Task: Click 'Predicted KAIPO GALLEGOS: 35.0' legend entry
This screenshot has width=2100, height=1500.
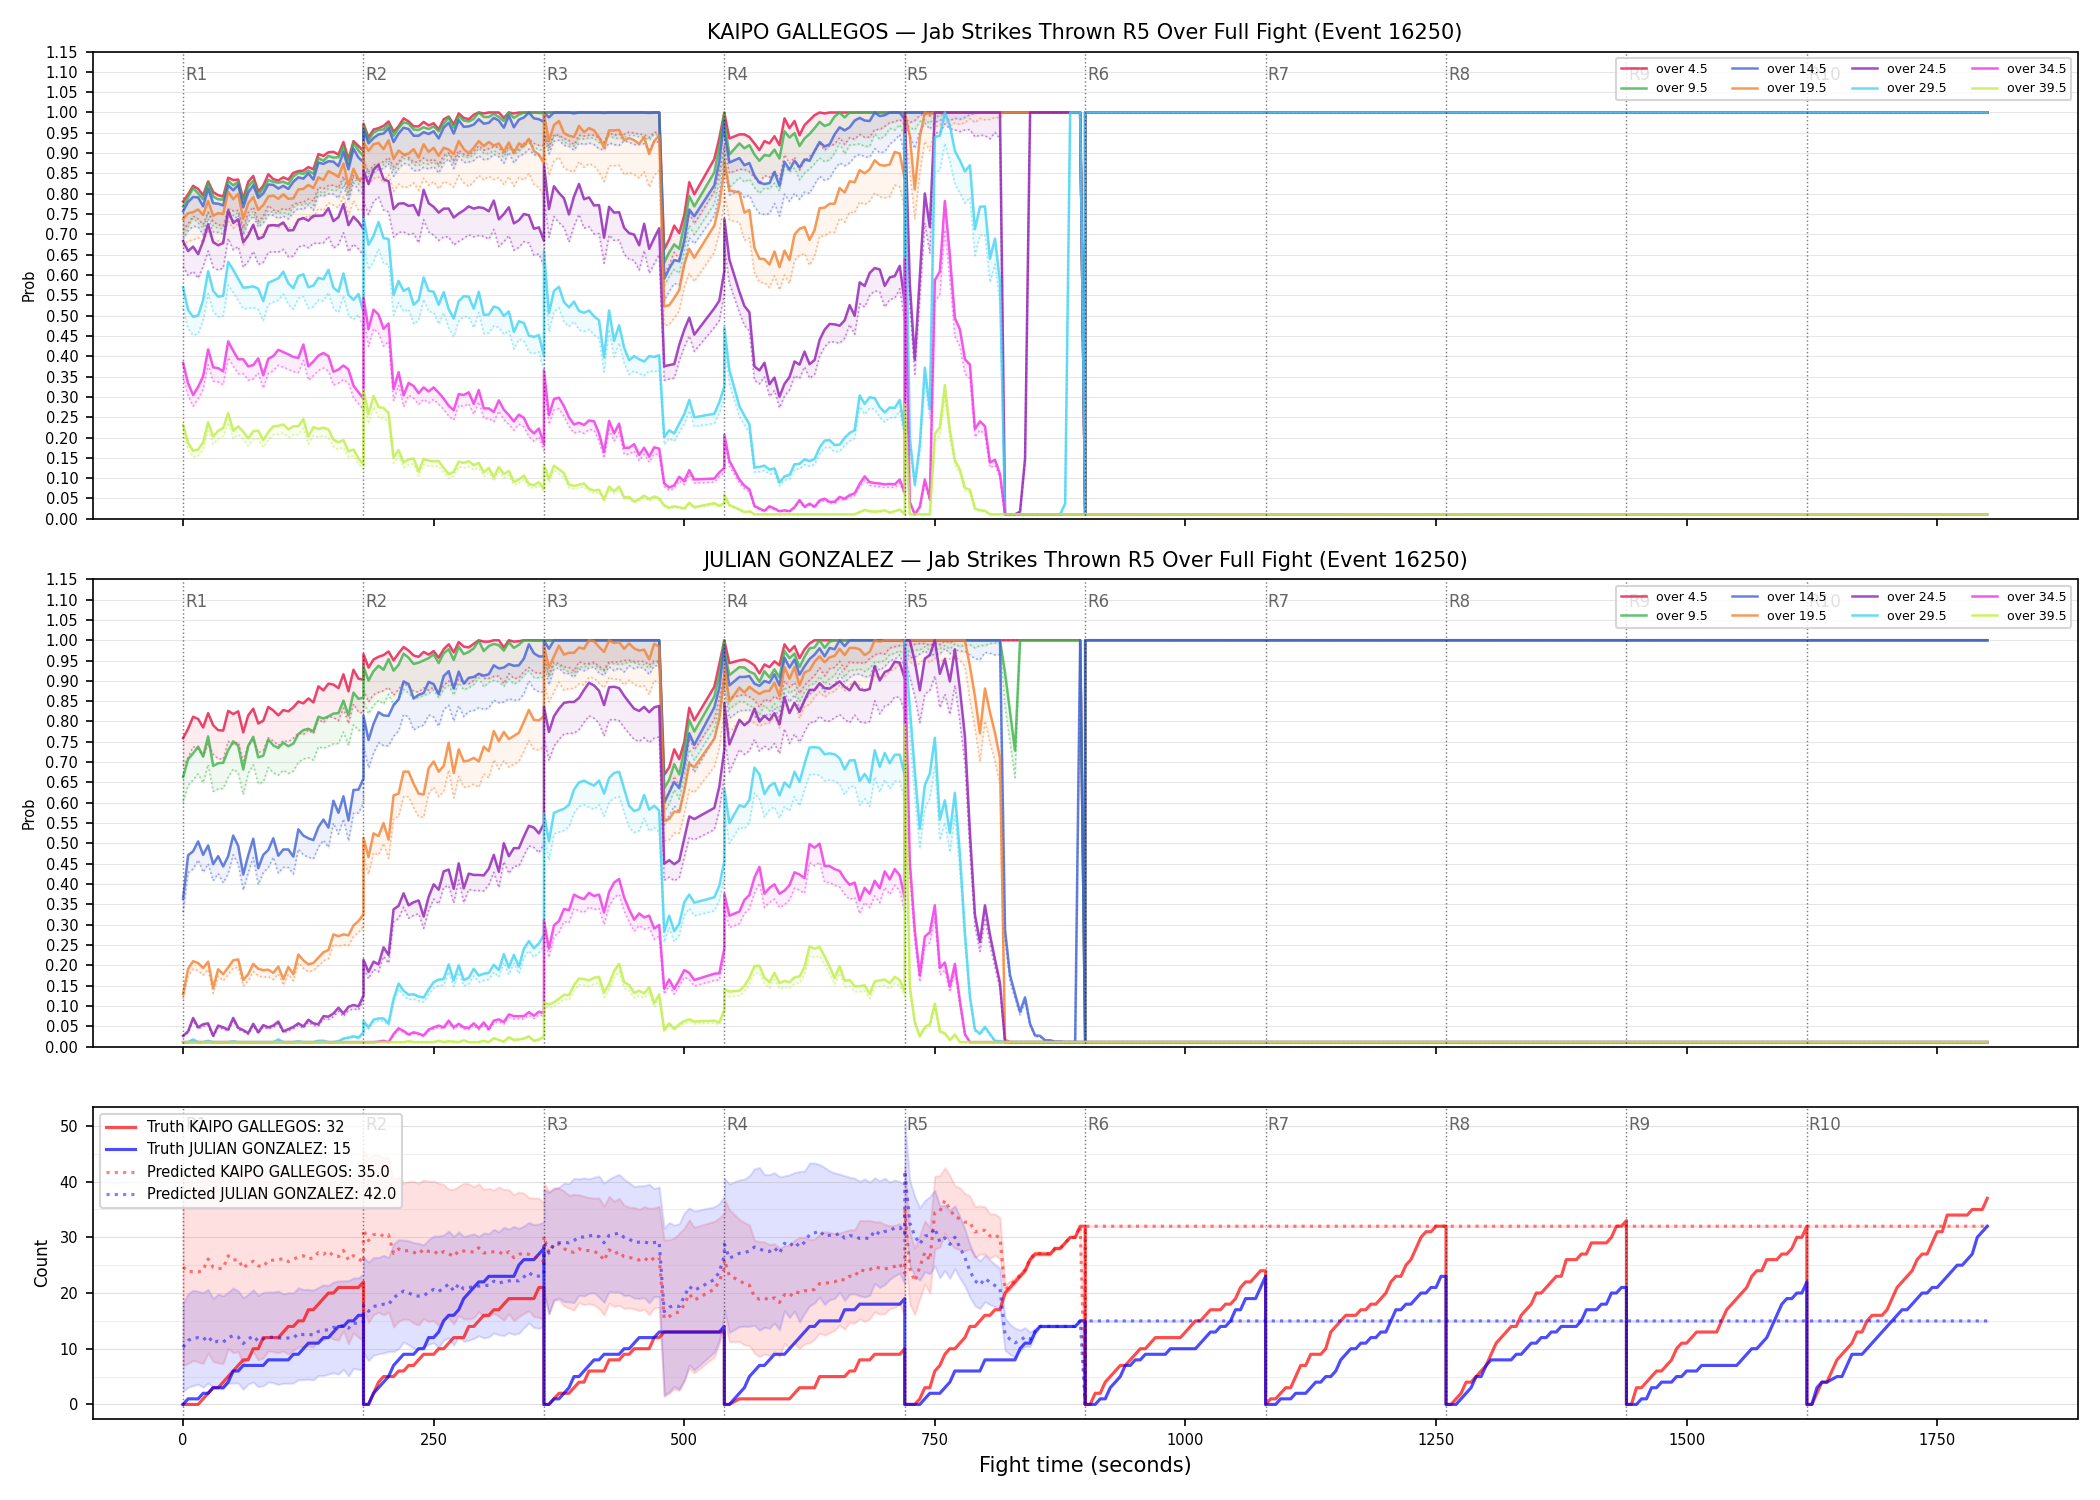Action: [x=247, y=1172]
